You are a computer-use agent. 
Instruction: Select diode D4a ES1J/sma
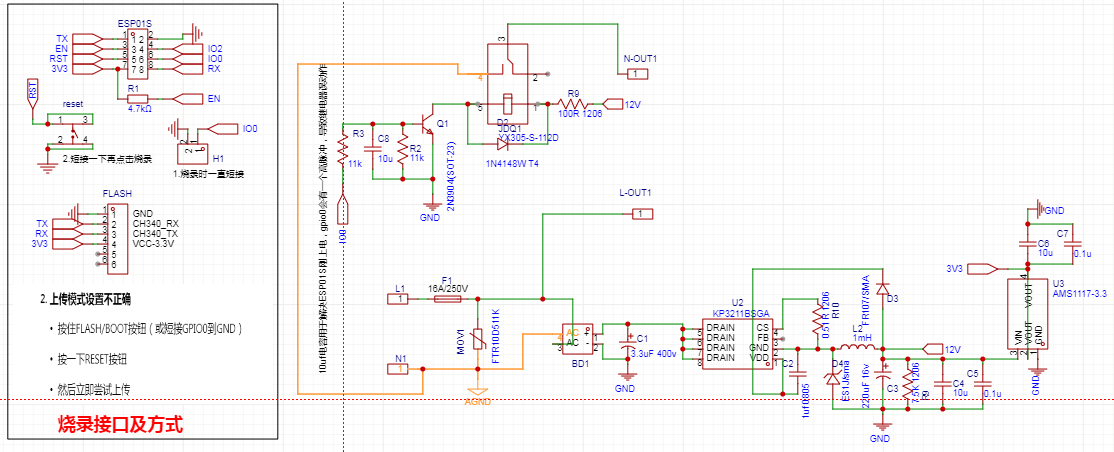[833, 378]
